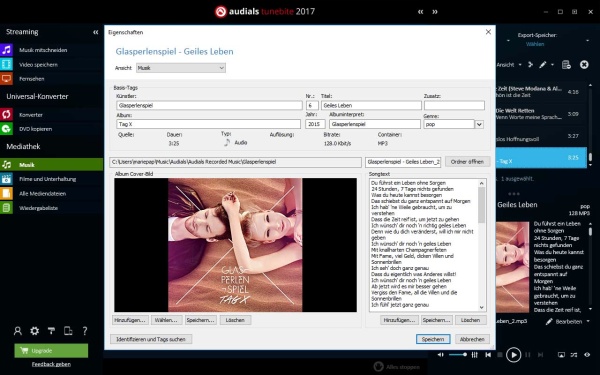Expand the Genre dropdown arrow
600x375 pixels.
click(479, 124)
